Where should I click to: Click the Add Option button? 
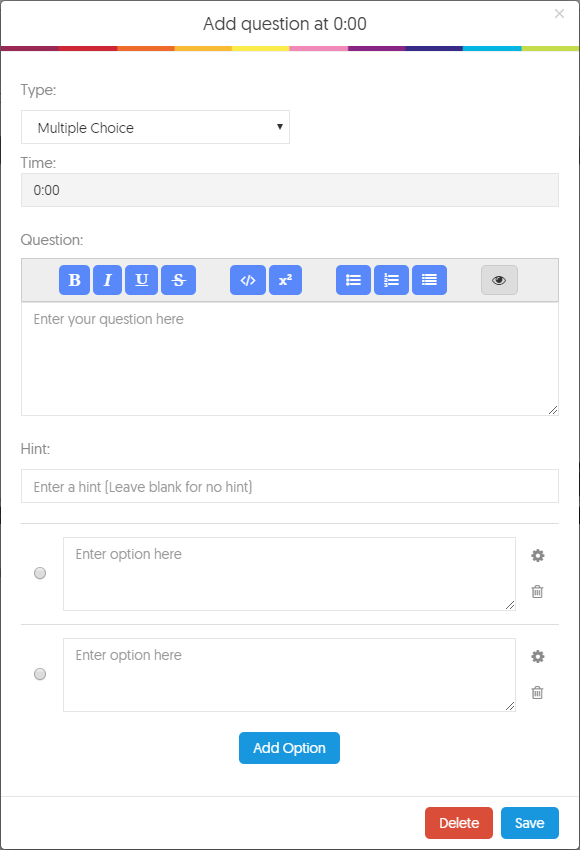point(289,748)
